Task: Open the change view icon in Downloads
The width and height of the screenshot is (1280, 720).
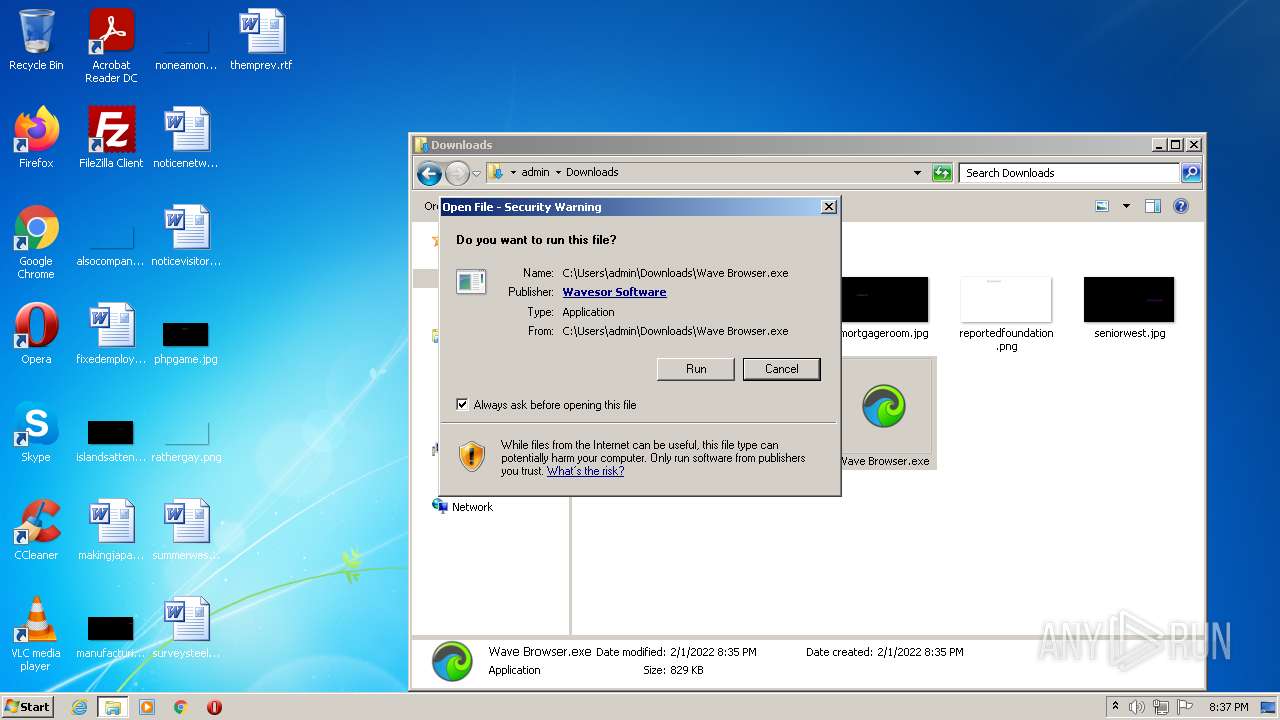Action: (x=1102, y=206)
